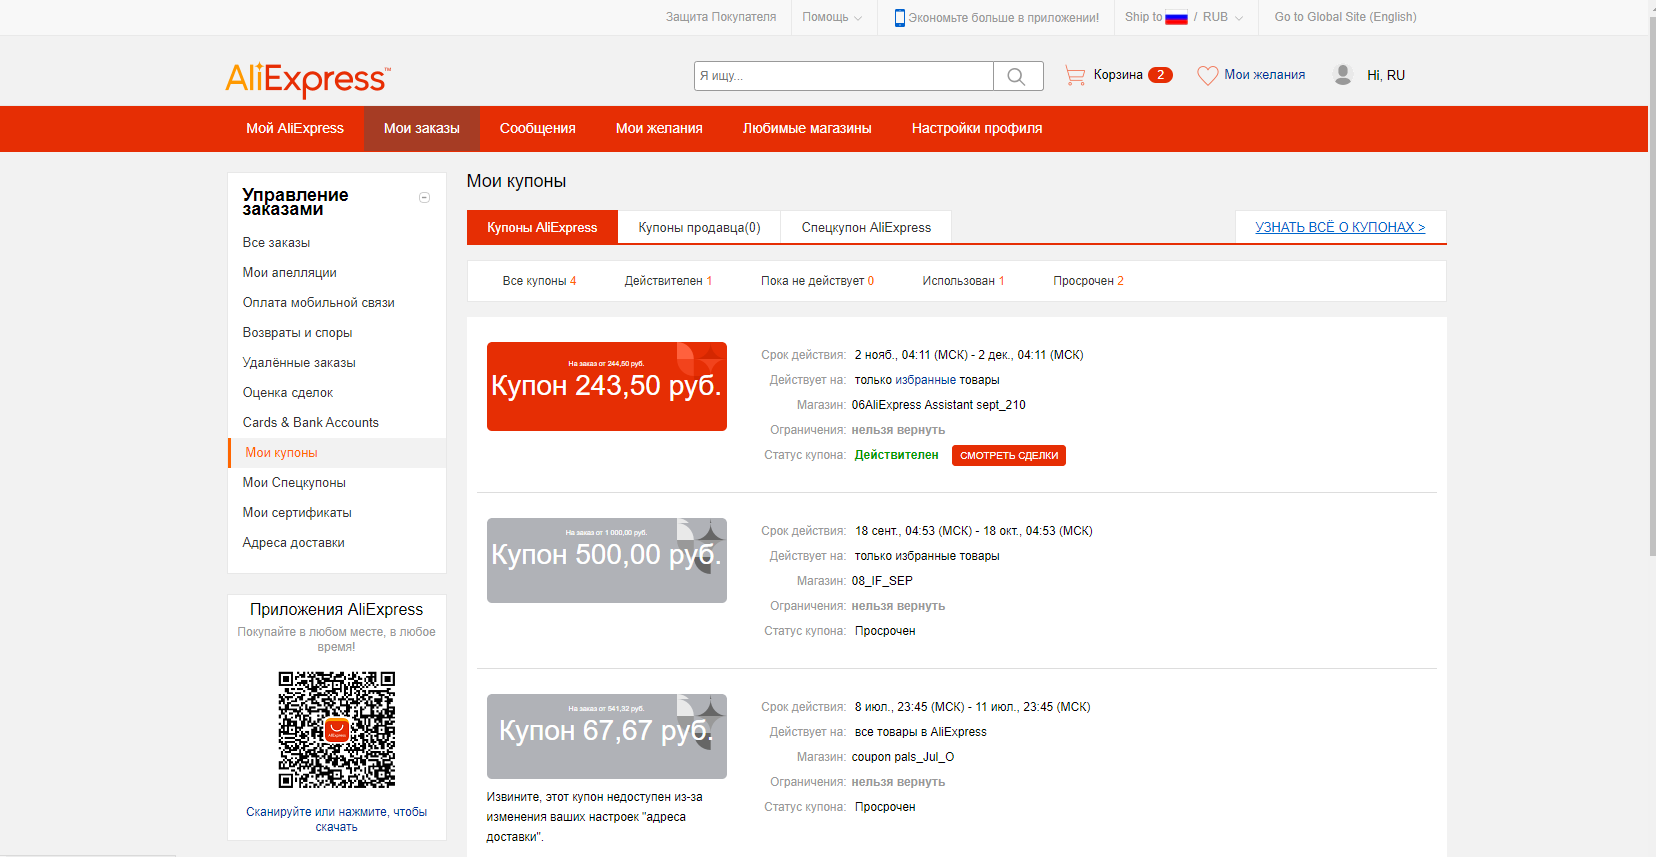Open the Помощь dropdown

(x=832, y=17)
